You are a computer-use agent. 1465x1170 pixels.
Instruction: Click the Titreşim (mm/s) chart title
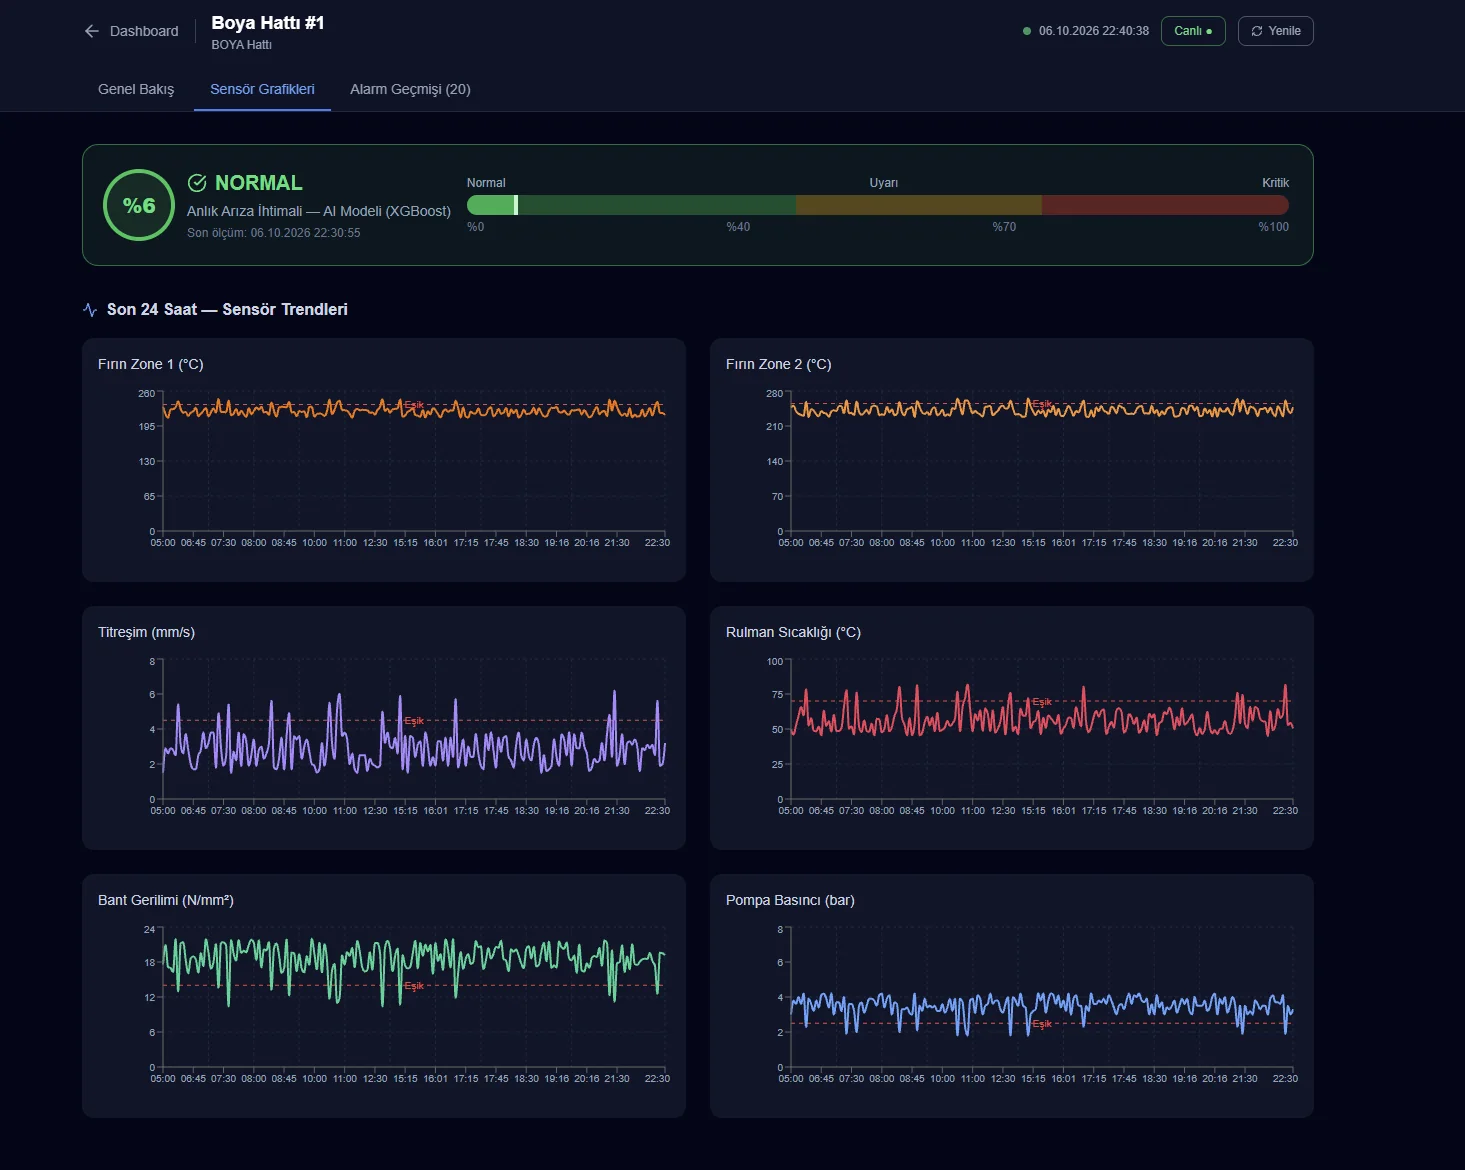coord(146,632)
